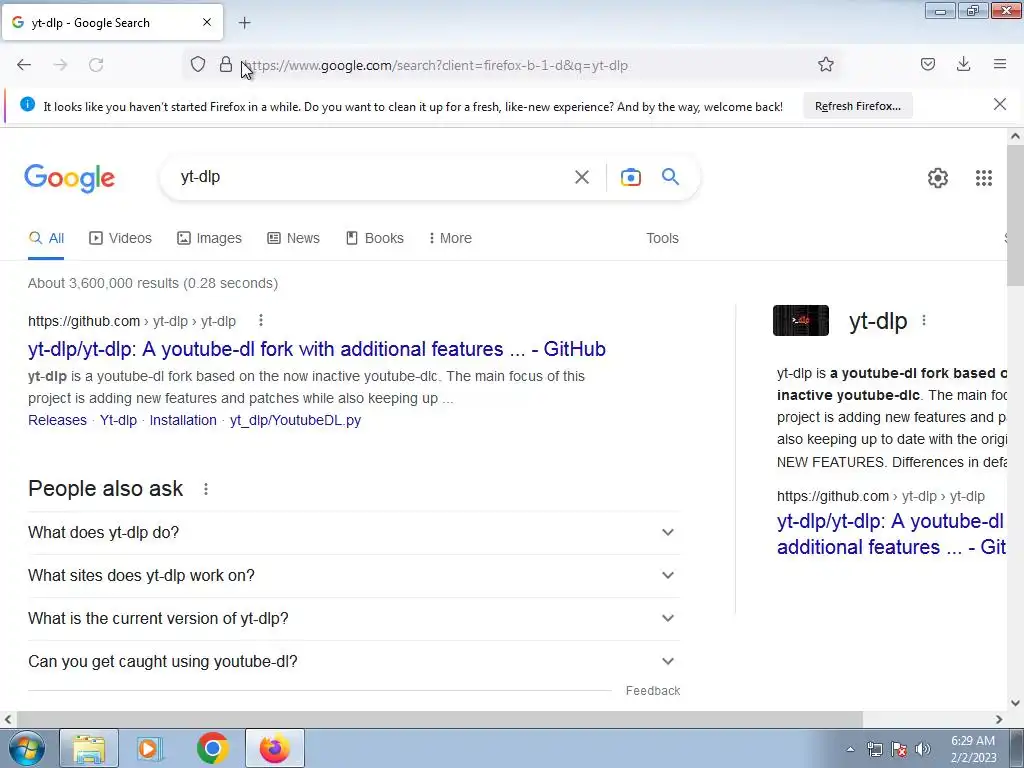Save page to Pocket icon
This screenshot has height=768, width=1024.
coord(927,65)
